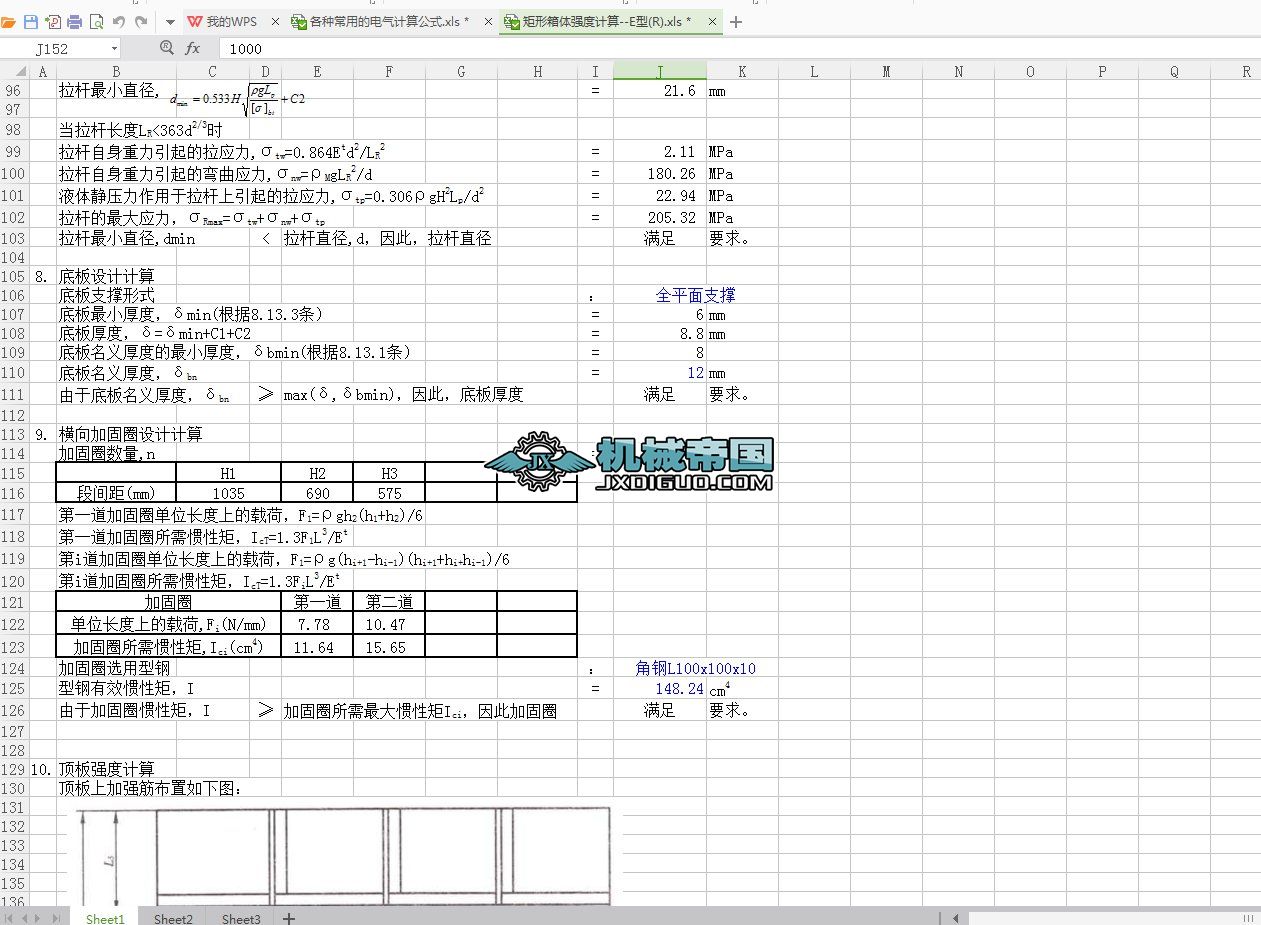The image size is (1261, 925).
Task: Select column K header
Action: point(742,71)
